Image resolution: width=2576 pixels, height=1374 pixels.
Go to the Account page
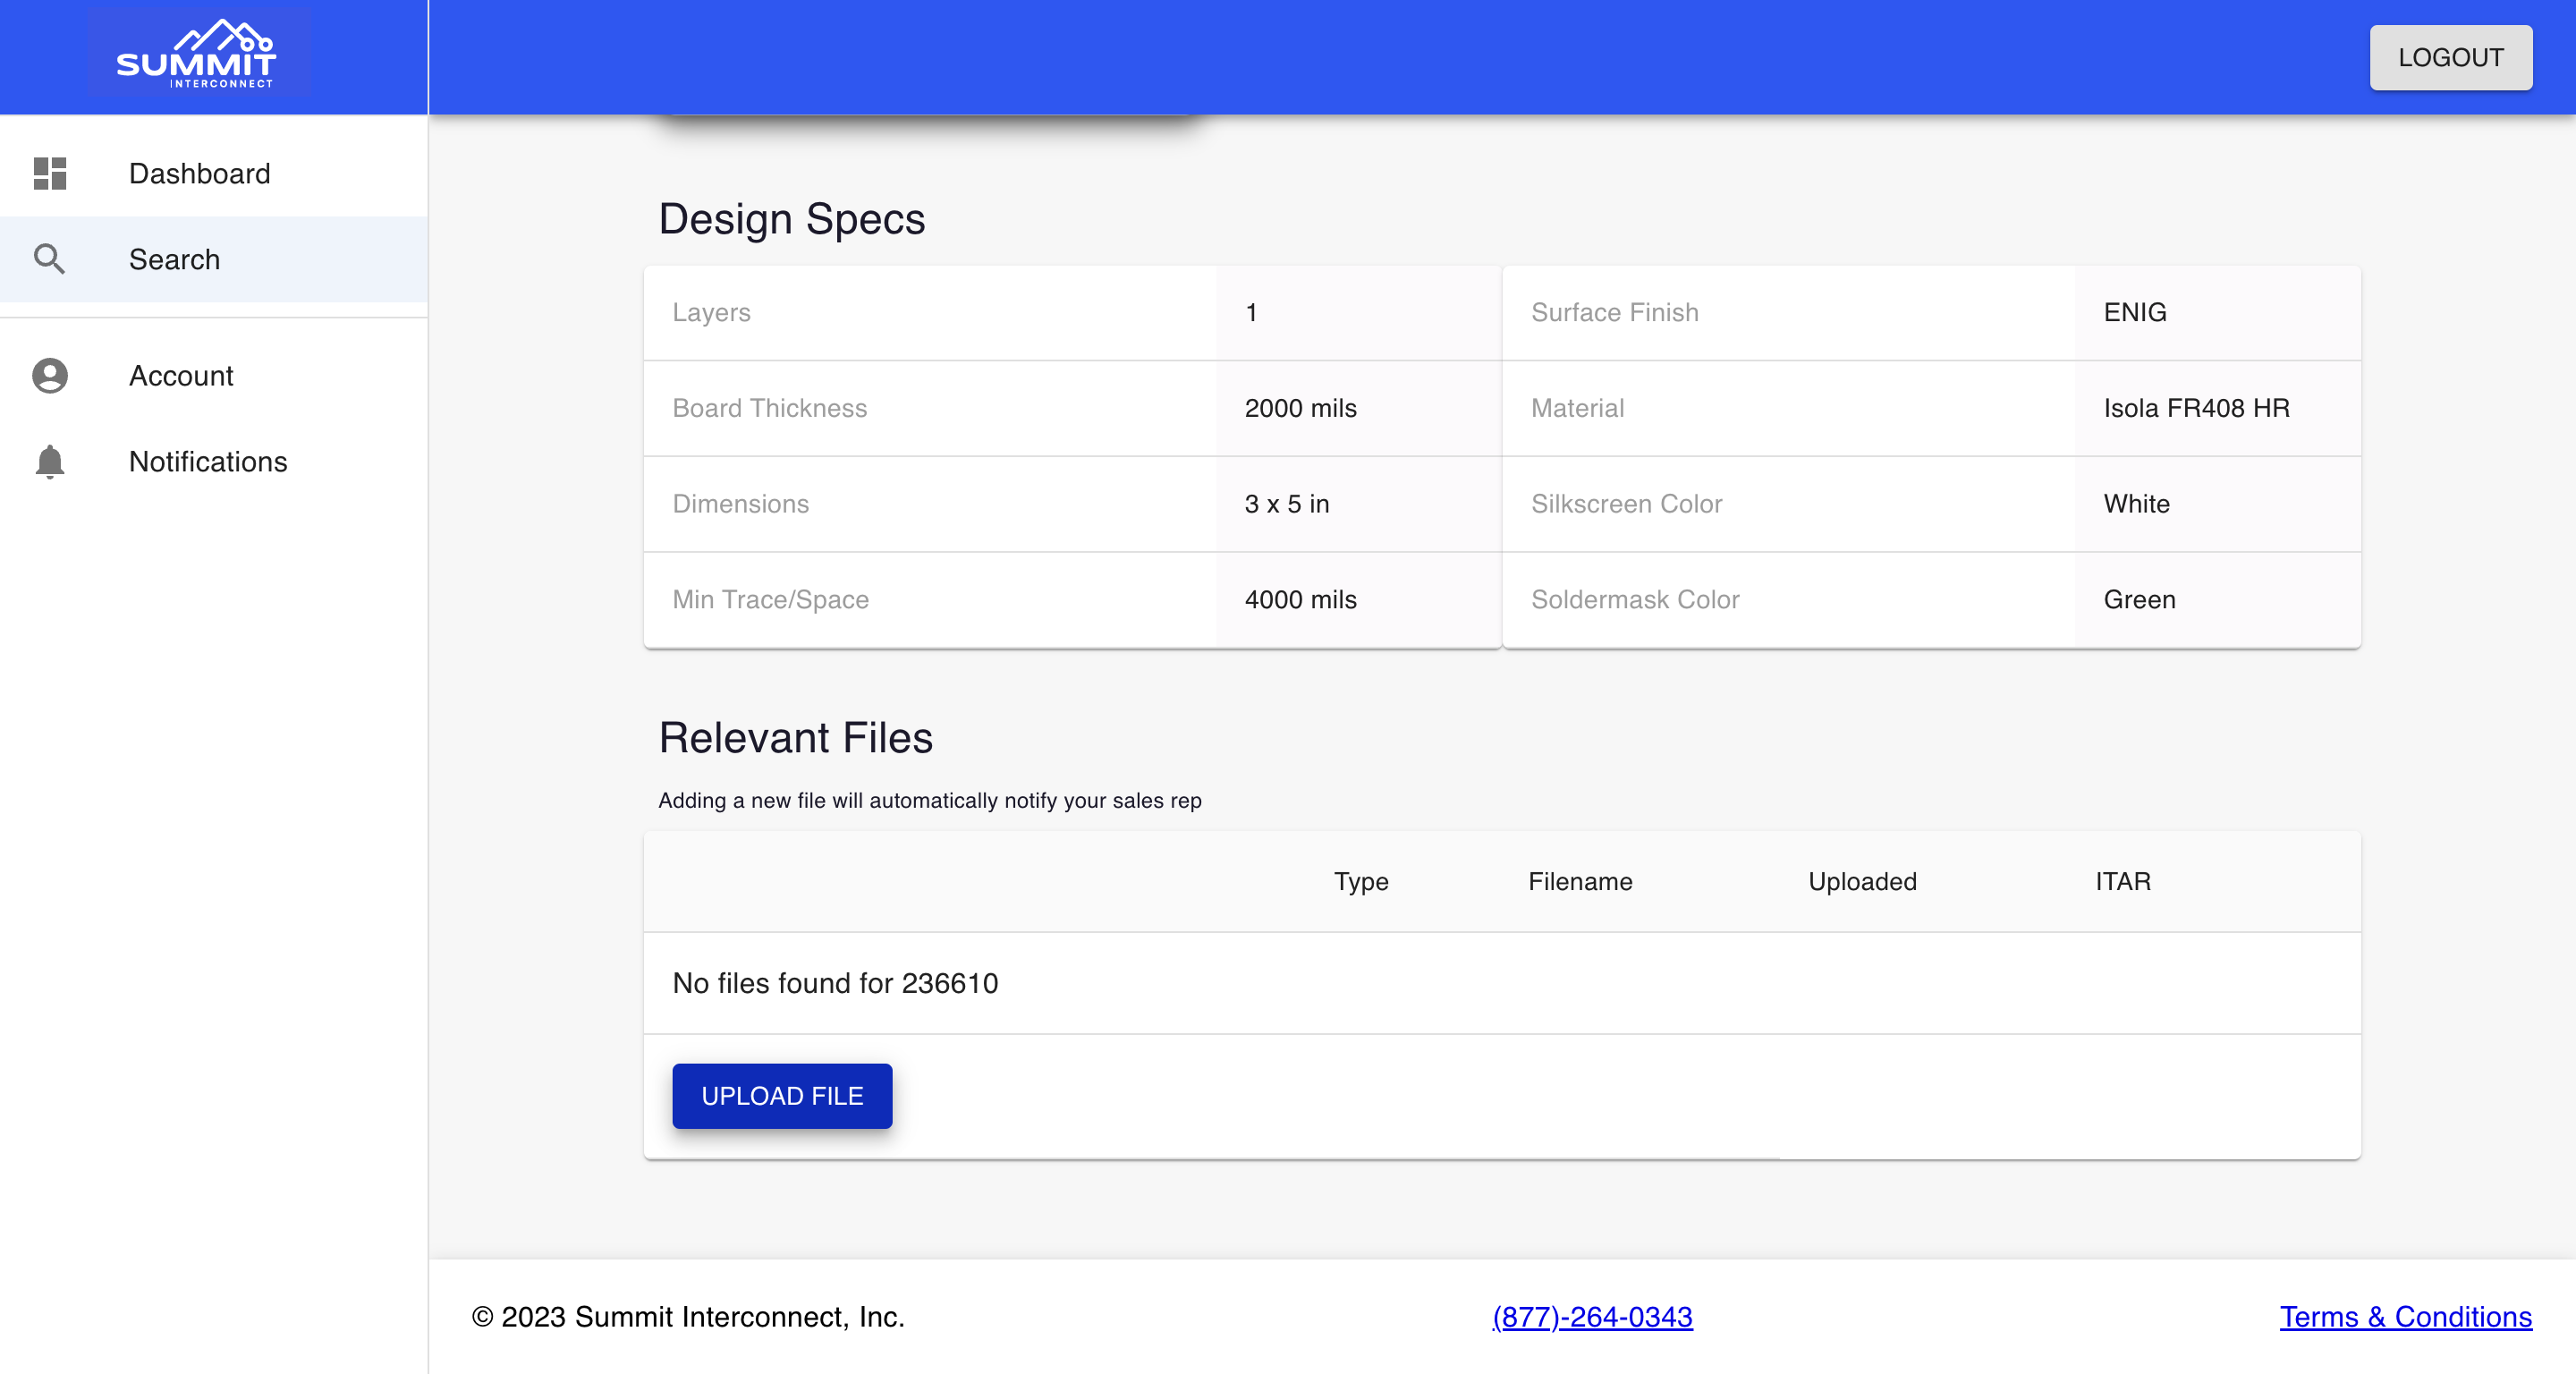tap(214, 376)
